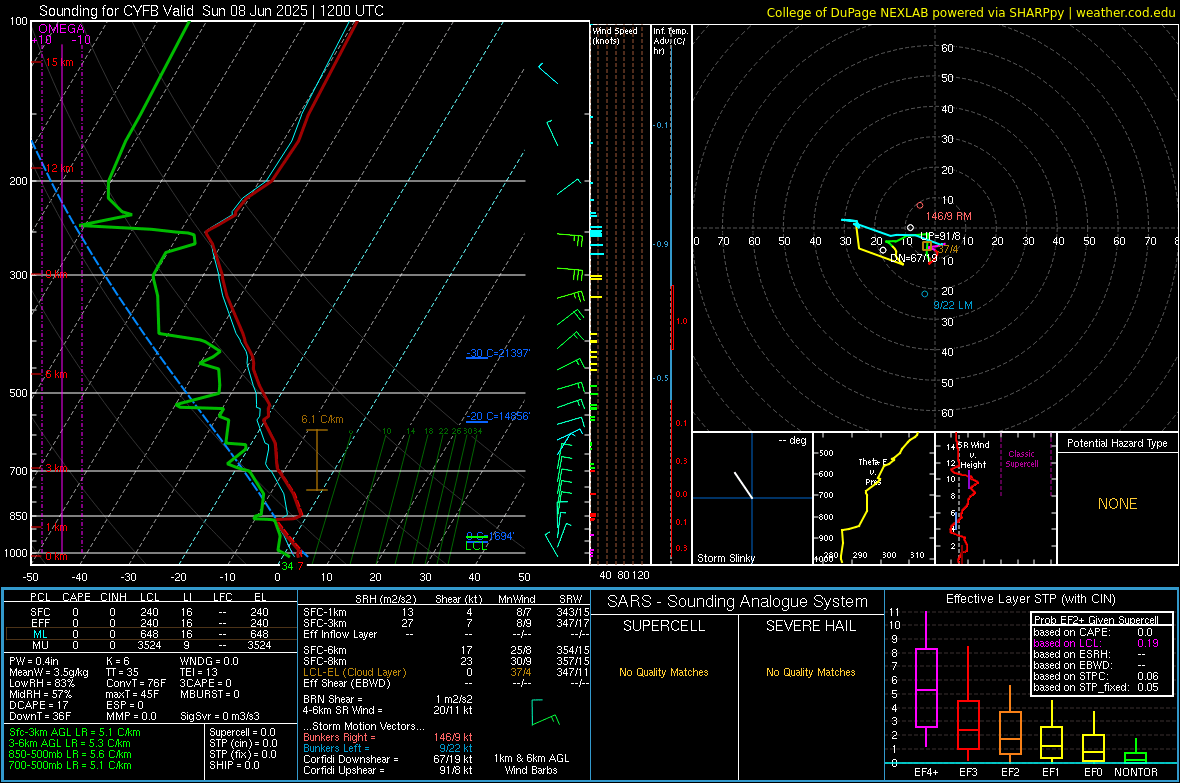This screenshot has height=783, width=1180.
Task: Click the 'Bunkers Left =' storm motion label
Action: pyautogui.click(x=336, y=748)
